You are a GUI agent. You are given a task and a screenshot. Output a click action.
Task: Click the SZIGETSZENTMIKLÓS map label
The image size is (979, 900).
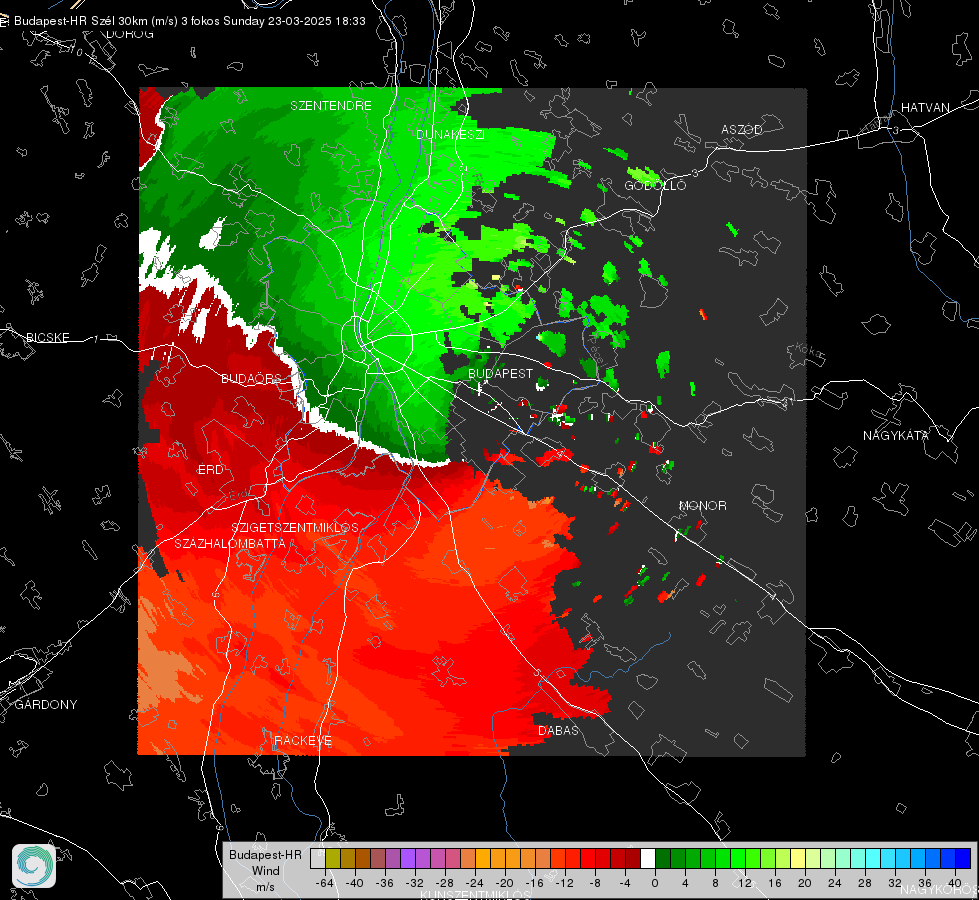point(295,528)
